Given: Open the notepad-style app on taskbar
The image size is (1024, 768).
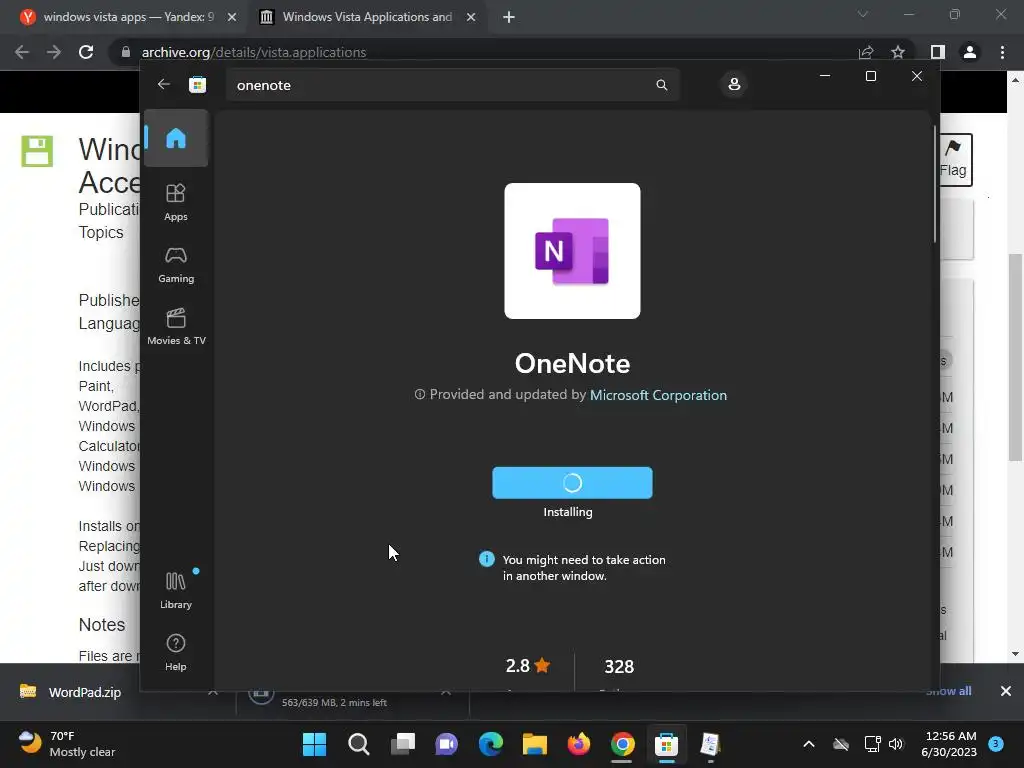Looking at the screenshot, I should pos(710,744).
